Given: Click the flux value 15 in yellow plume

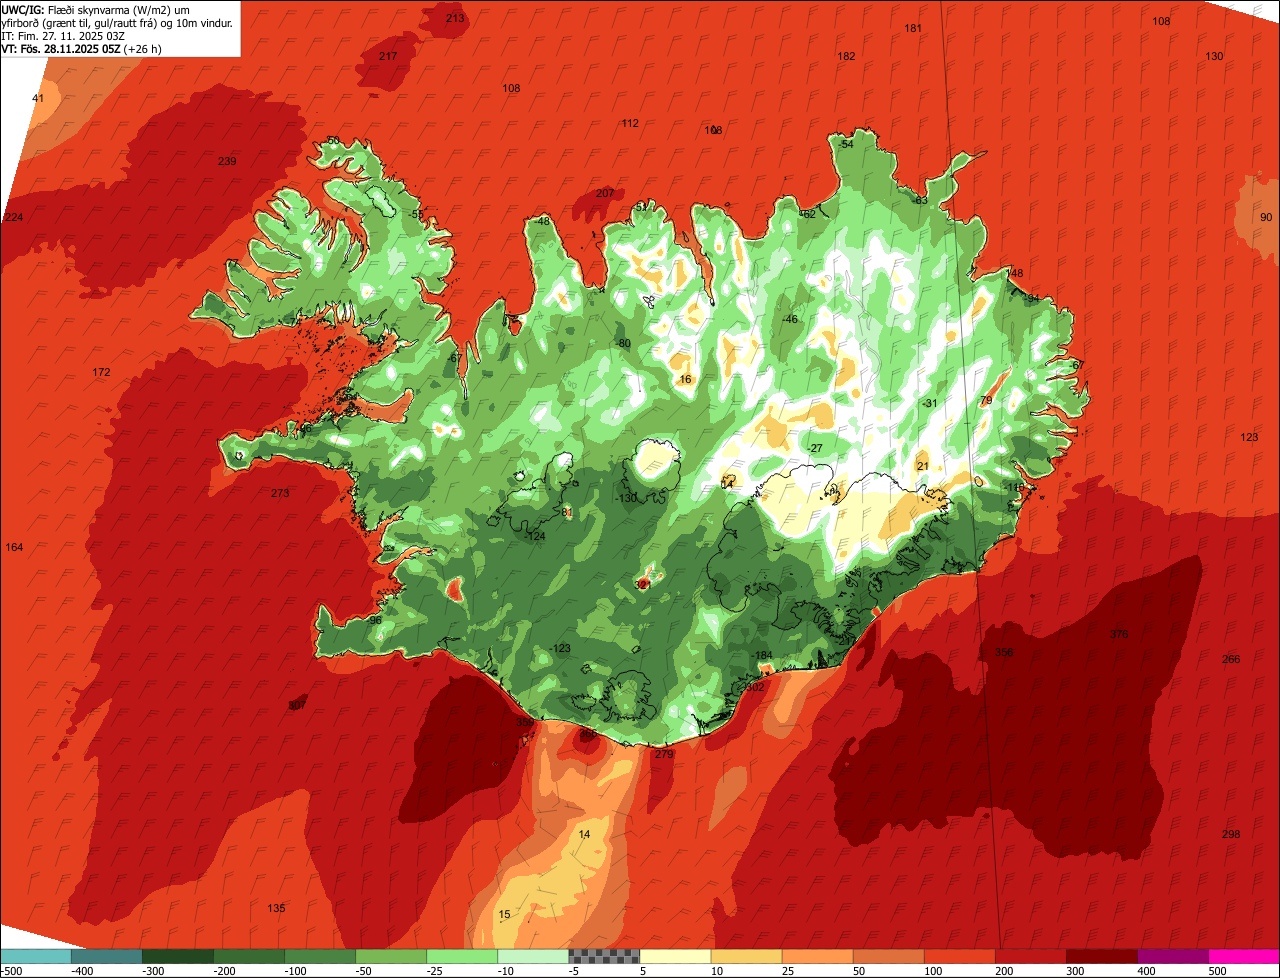Looking at the screenshot, I should (x=504, y=915).
